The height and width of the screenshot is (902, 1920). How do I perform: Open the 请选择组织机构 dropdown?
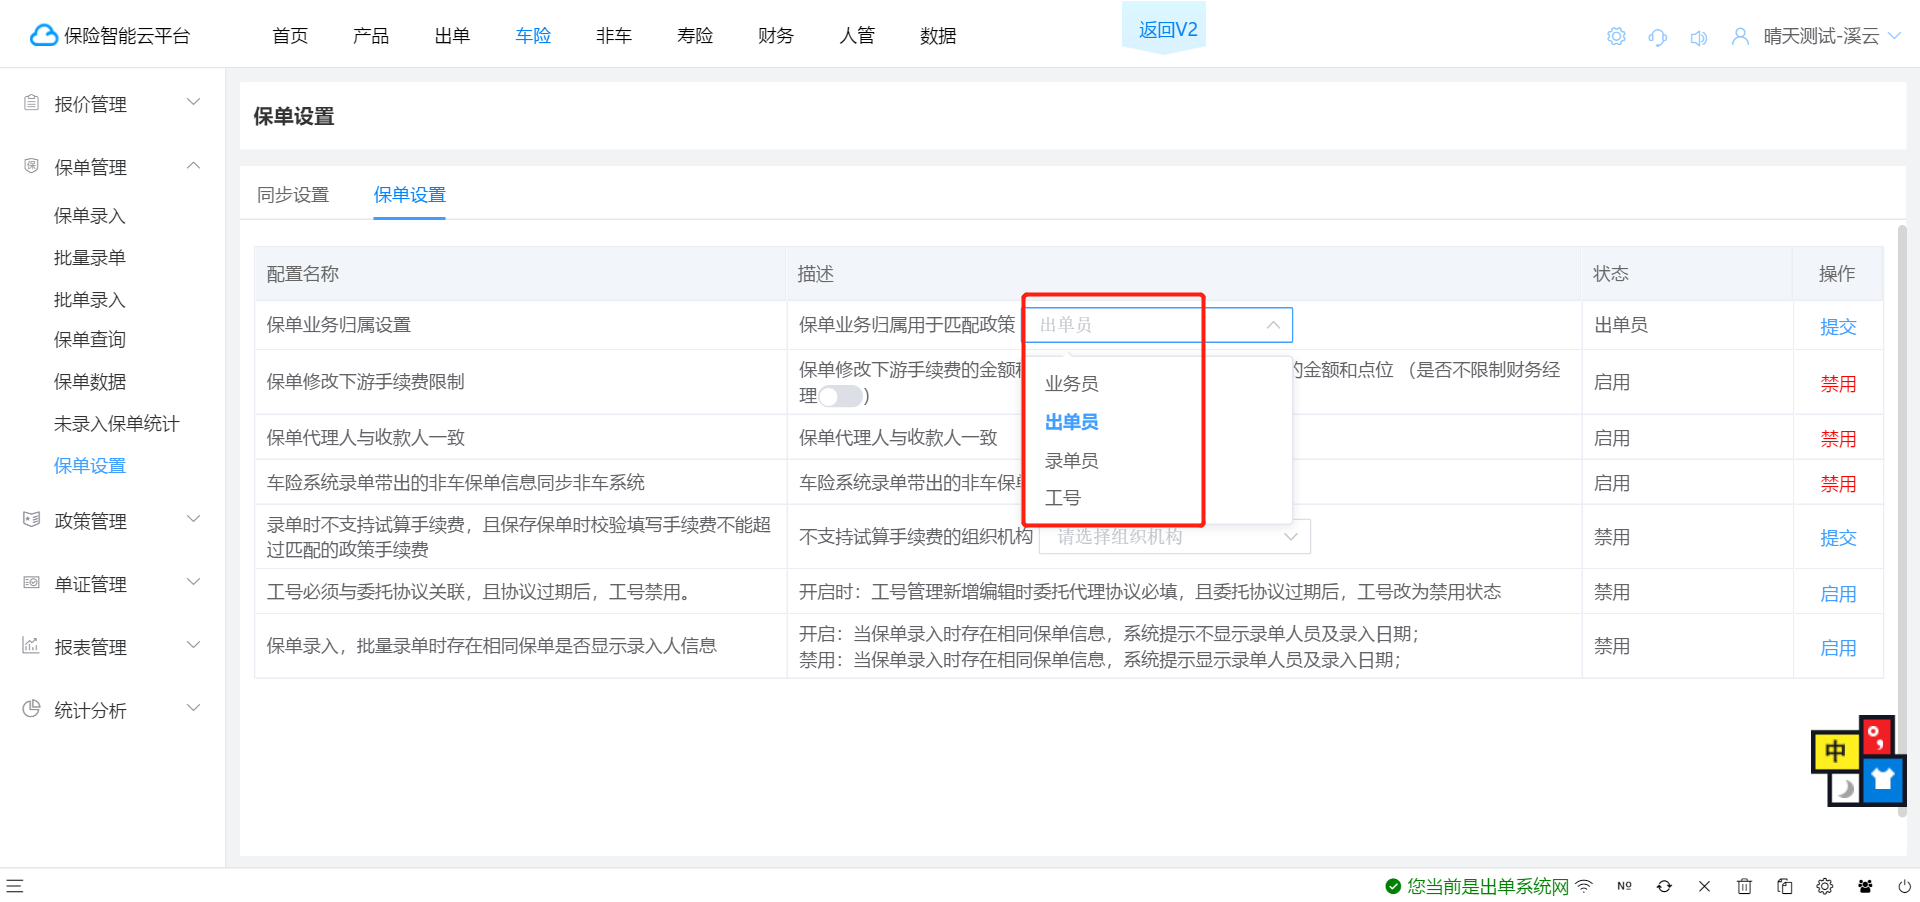click(1175, 537)
